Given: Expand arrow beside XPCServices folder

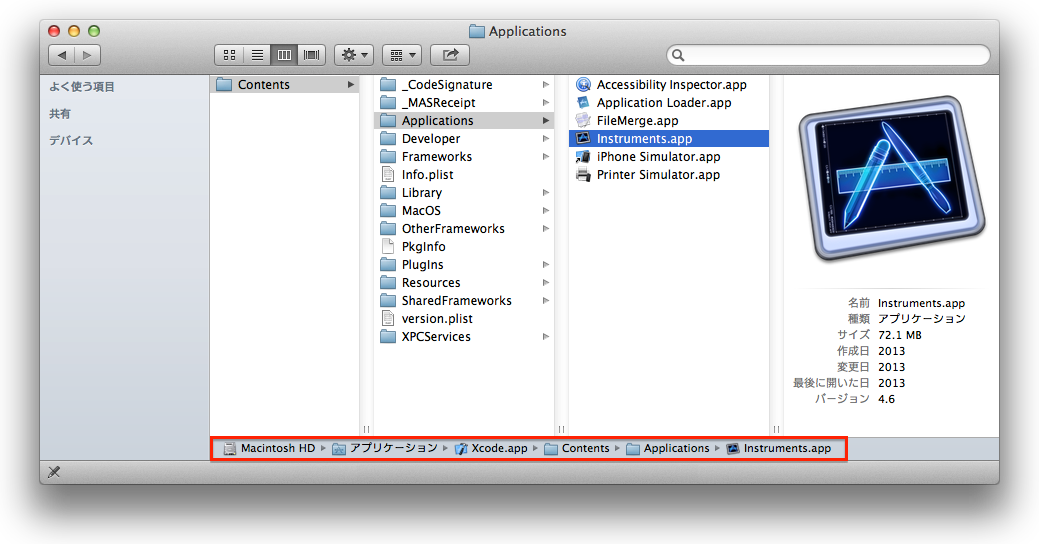Looking at the screenshot, I should pyautogui.click(x=546, y=337).
